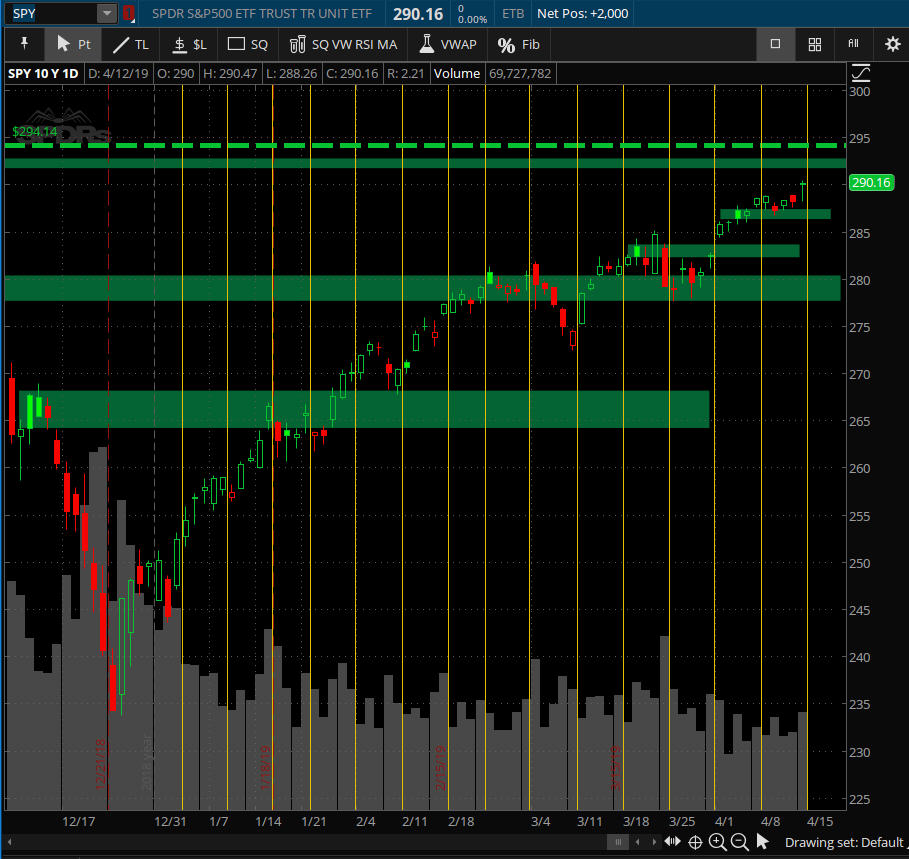909x859 pixels.
Task: Switch to single chart layout view
Action: coord(775,44)
